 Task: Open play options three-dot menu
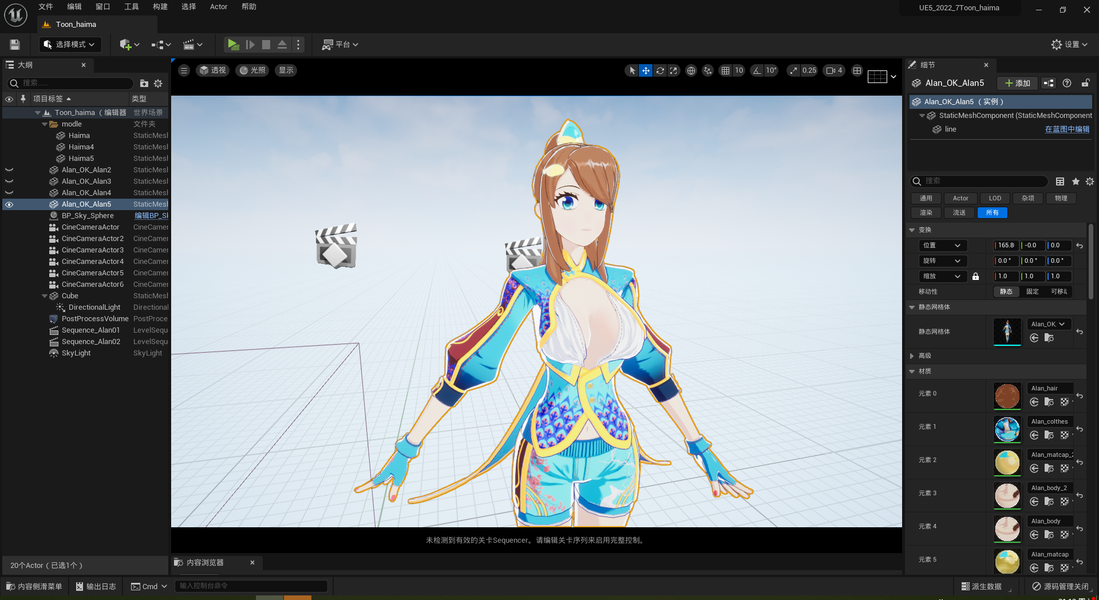pos(298,44)
